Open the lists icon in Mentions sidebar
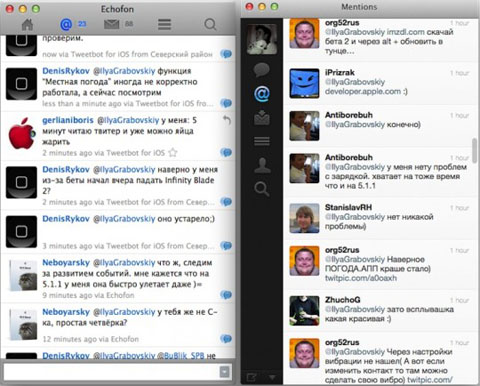480x386 pixels. coord(262,141)
